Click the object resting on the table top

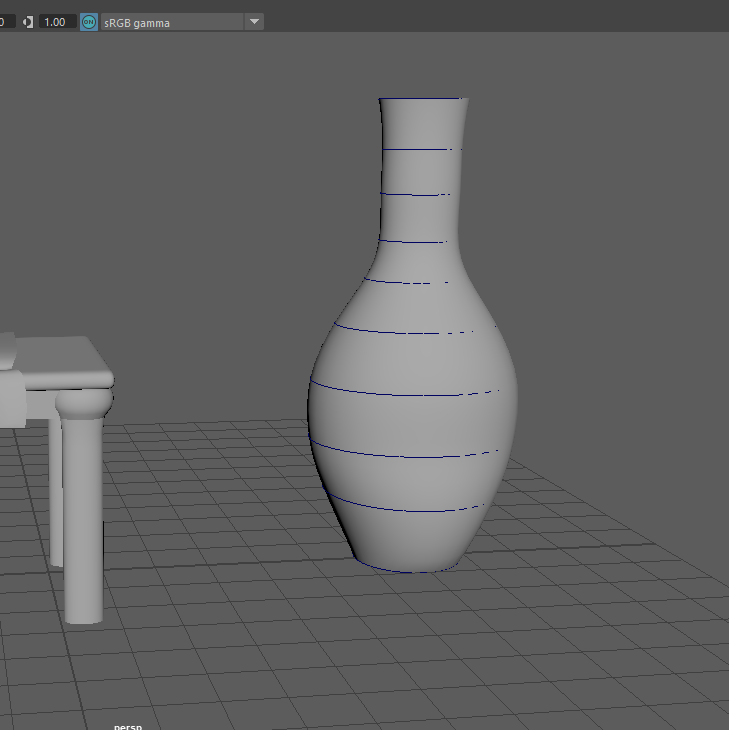(6, 352)
